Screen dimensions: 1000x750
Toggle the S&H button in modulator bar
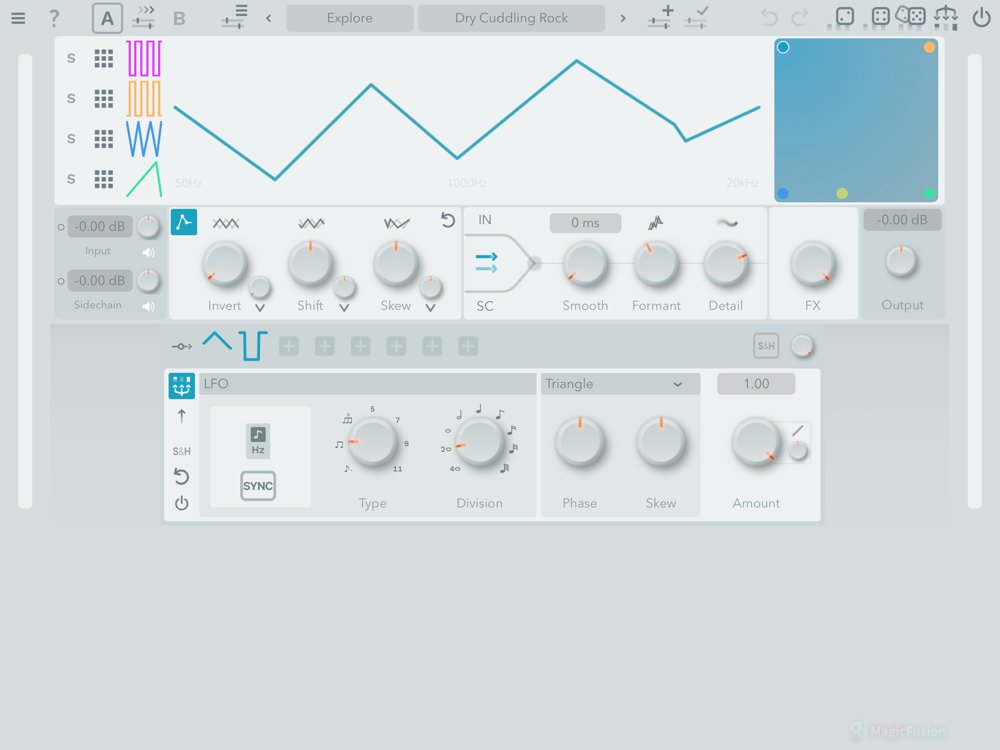pos(766,346)
